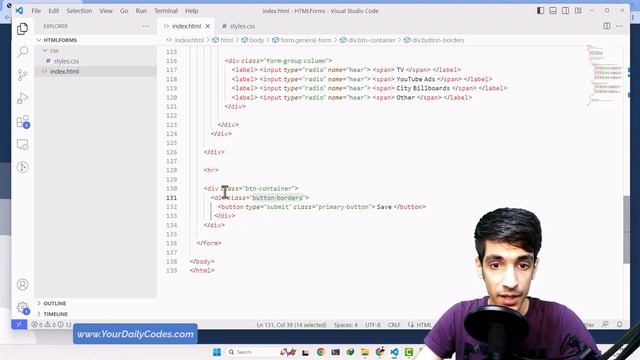This screenshot has height=360, width=640.
Task: Open the Selection menu
Action: (x=79, y=11)
